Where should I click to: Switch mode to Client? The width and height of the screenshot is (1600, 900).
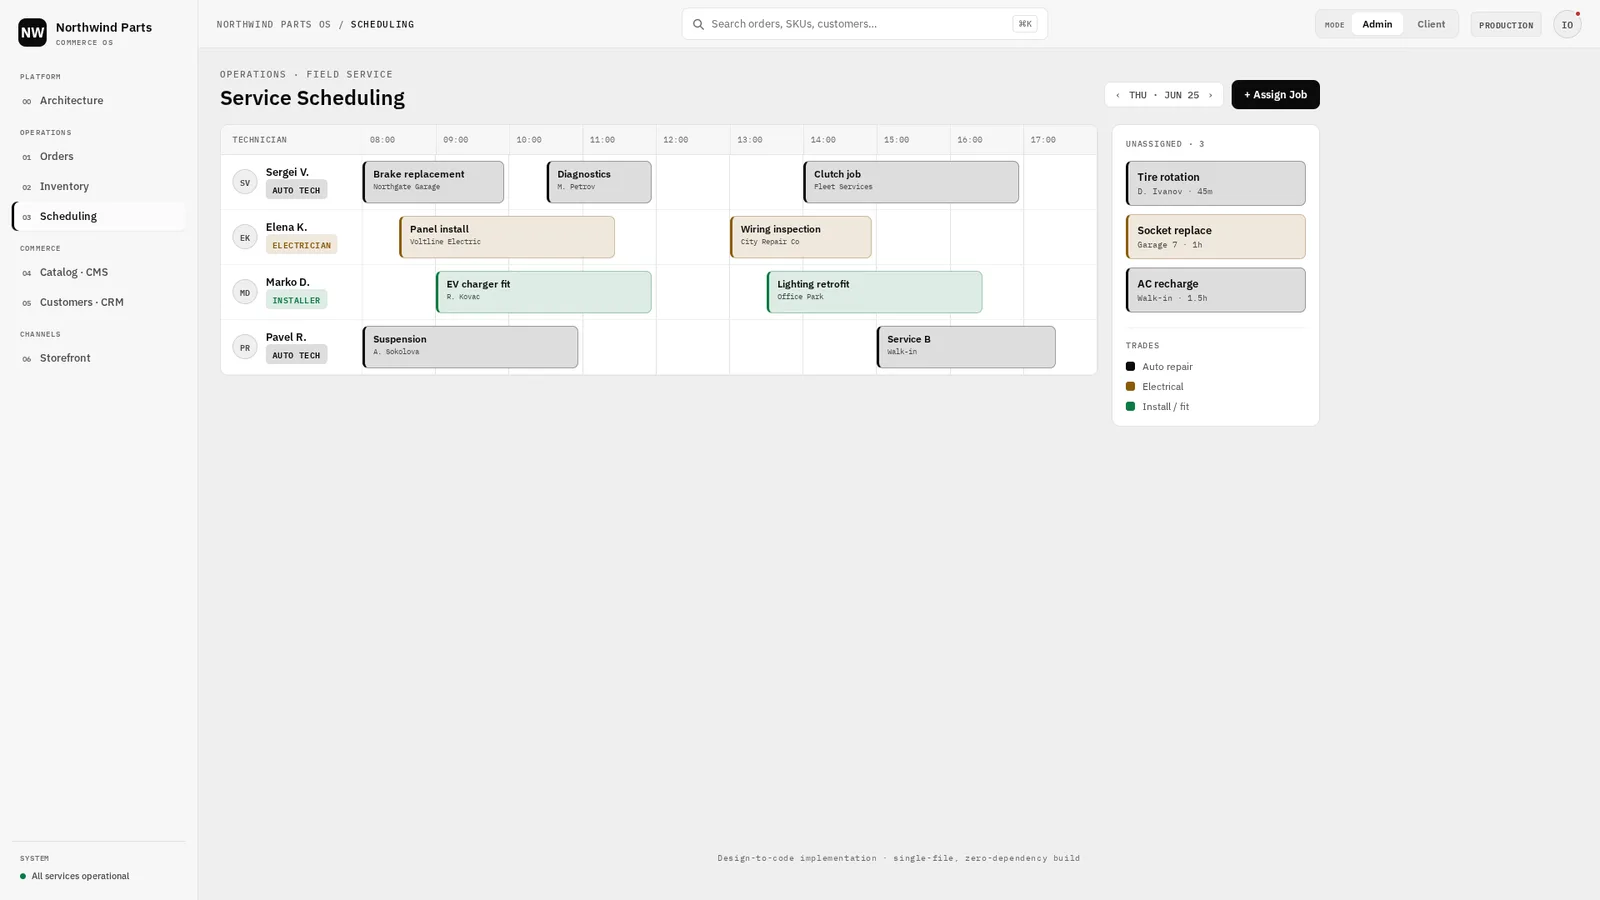tap(1431, 24)
